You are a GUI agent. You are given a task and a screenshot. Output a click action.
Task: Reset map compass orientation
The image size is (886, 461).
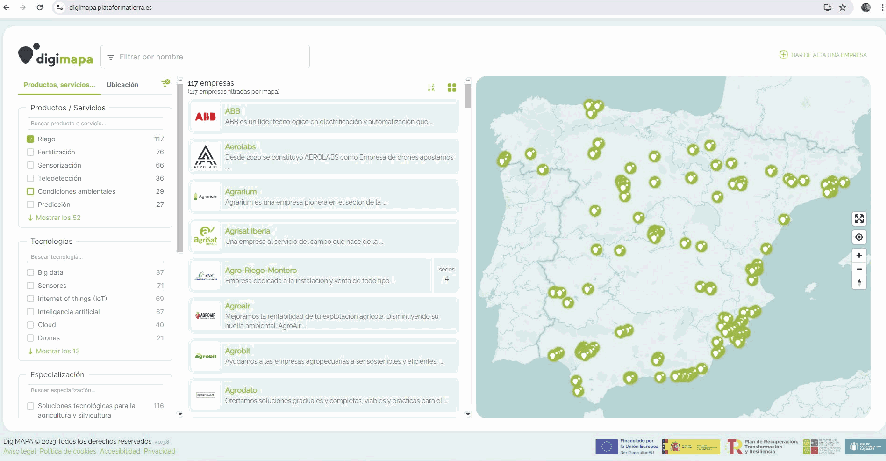tap(859, 282)
